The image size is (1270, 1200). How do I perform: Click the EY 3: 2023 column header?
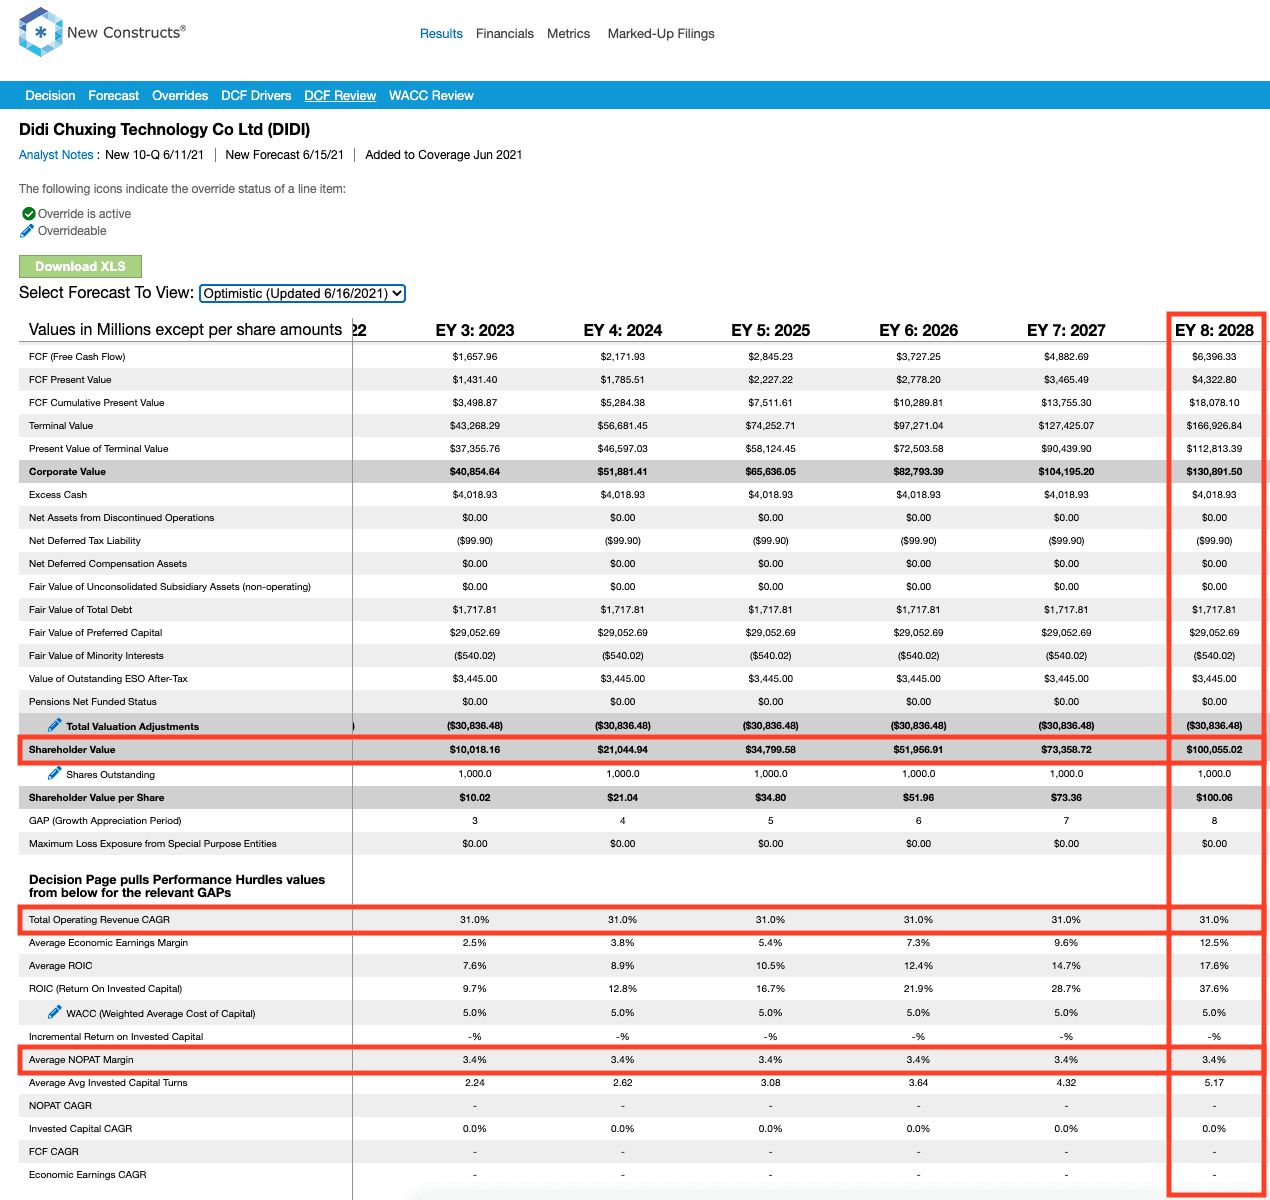(x=475, y=330)
